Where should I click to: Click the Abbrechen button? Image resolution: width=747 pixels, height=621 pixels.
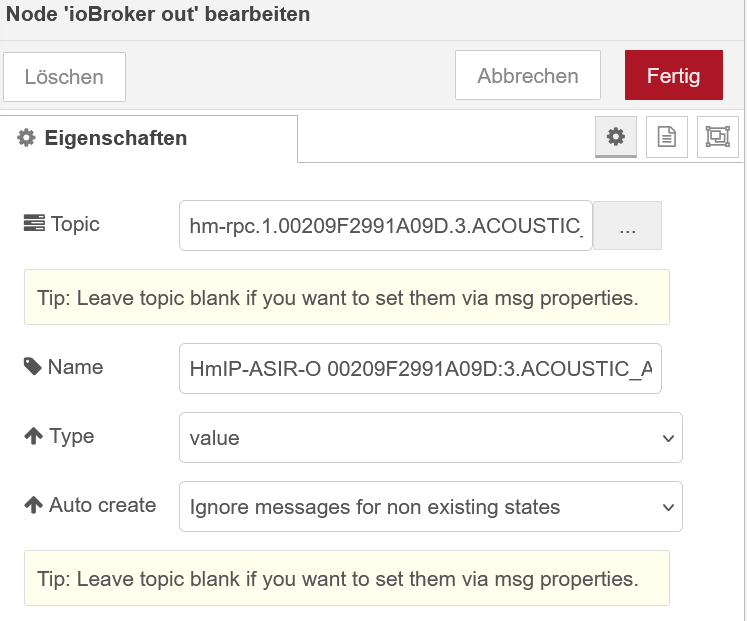pos(527,76)
